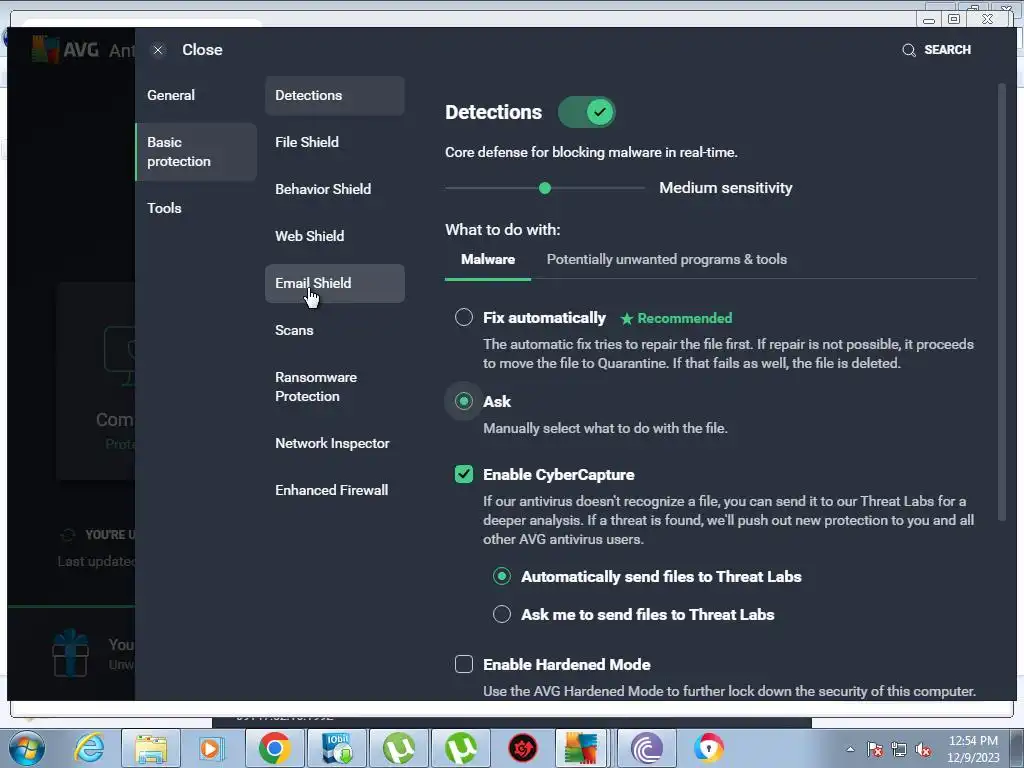Click the network tray icon
This screenshot has width=1024, height=768.
(x=899, y=749)
